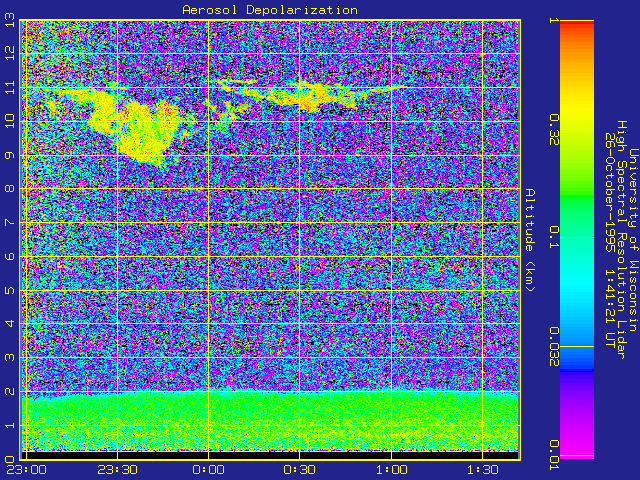Click the colorbar value label 0.1
The height and width of the screenshot is (480, 640).
pos(553,237)
